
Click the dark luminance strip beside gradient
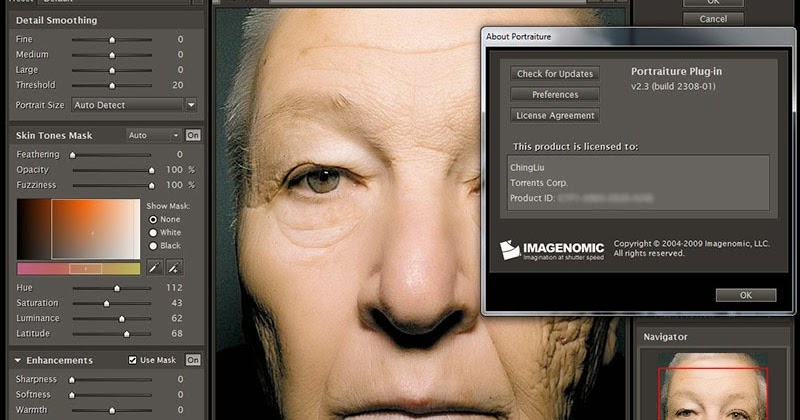coord(34,229)
